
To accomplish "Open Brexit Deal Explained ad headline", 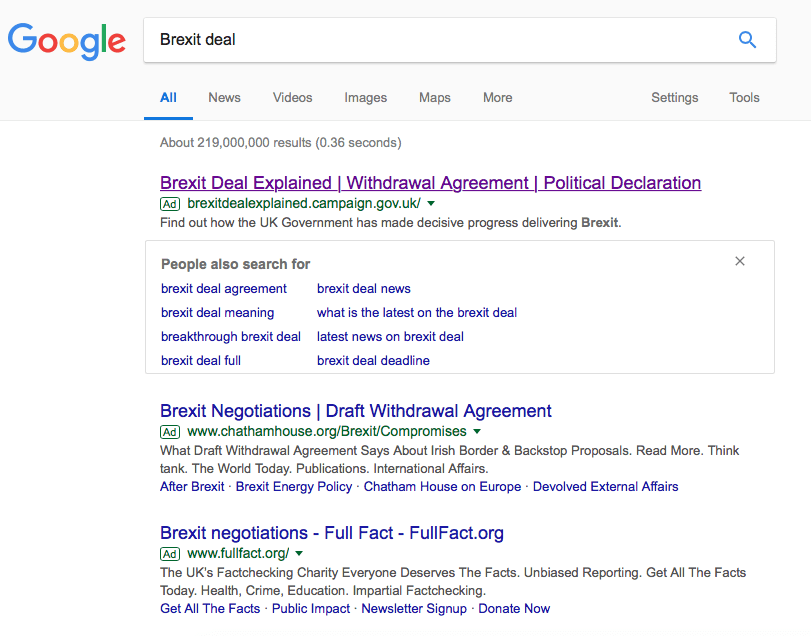I will click(x=430, y=183).
